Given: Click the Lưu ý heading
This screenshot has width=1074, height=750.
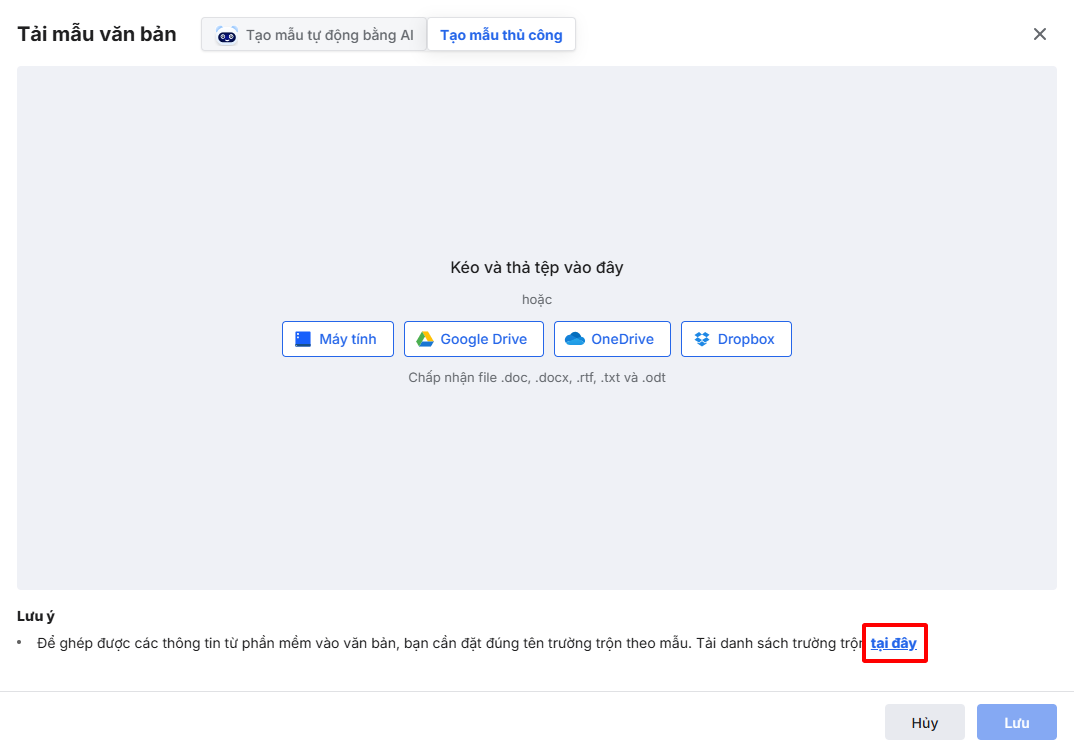Looking at the screenshot, I should pyautogui.click(x=36, y=616).
